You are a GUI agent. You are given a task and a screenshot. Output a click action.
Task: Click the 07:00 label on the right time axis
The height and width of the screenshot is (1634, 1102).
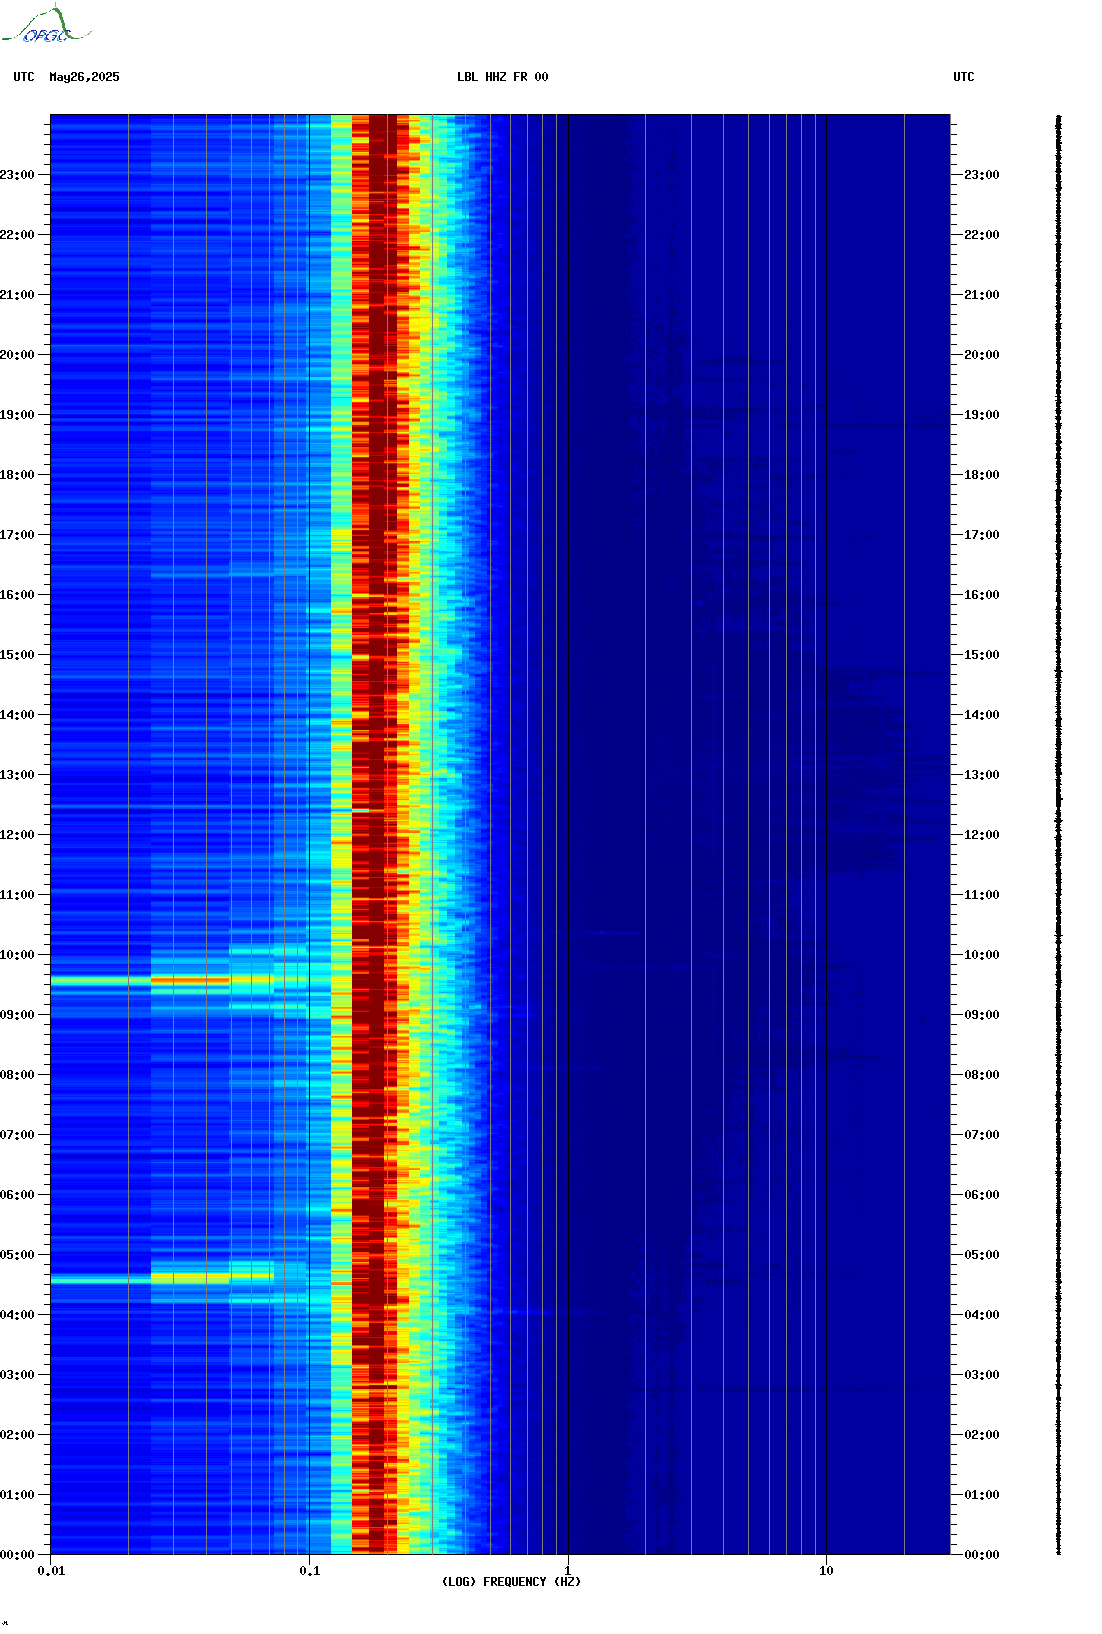pos(982,1135)
